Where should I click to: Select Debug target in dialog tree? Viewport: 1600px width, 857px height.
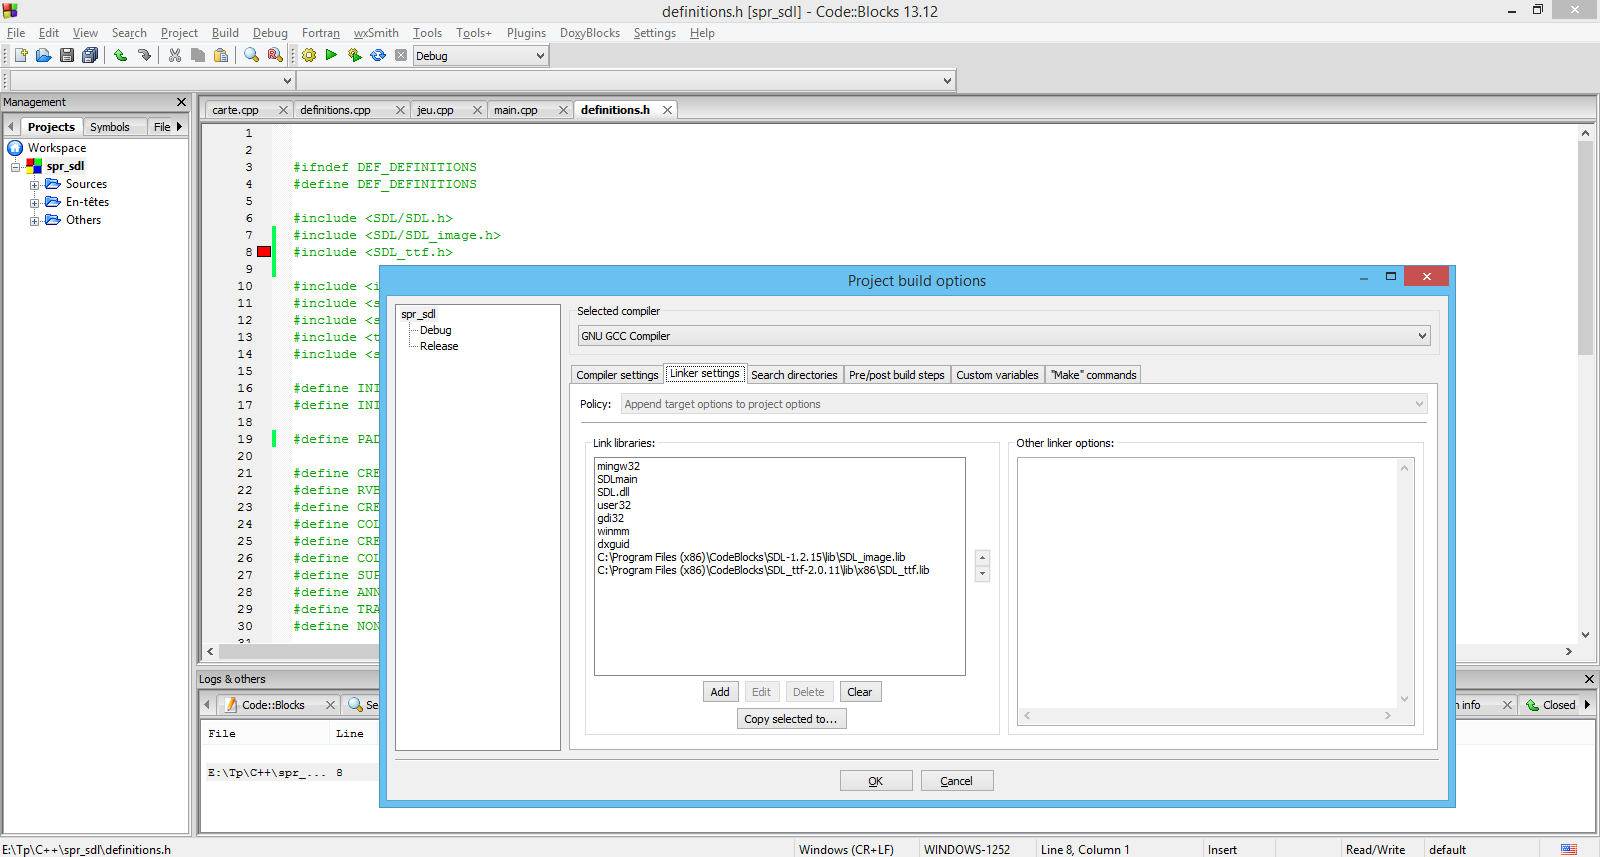pos(435,330)
